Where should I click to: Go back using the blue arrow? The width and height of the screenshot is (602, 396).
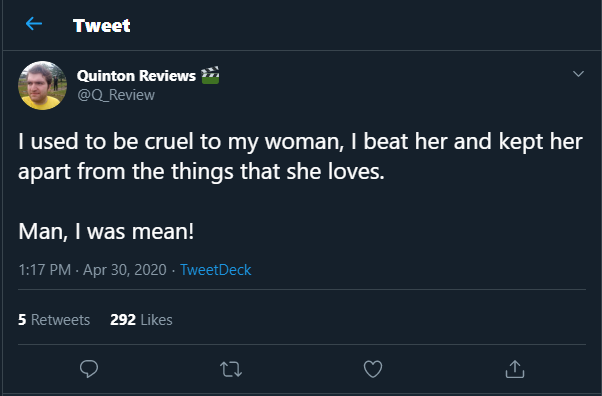coord(34,24)
